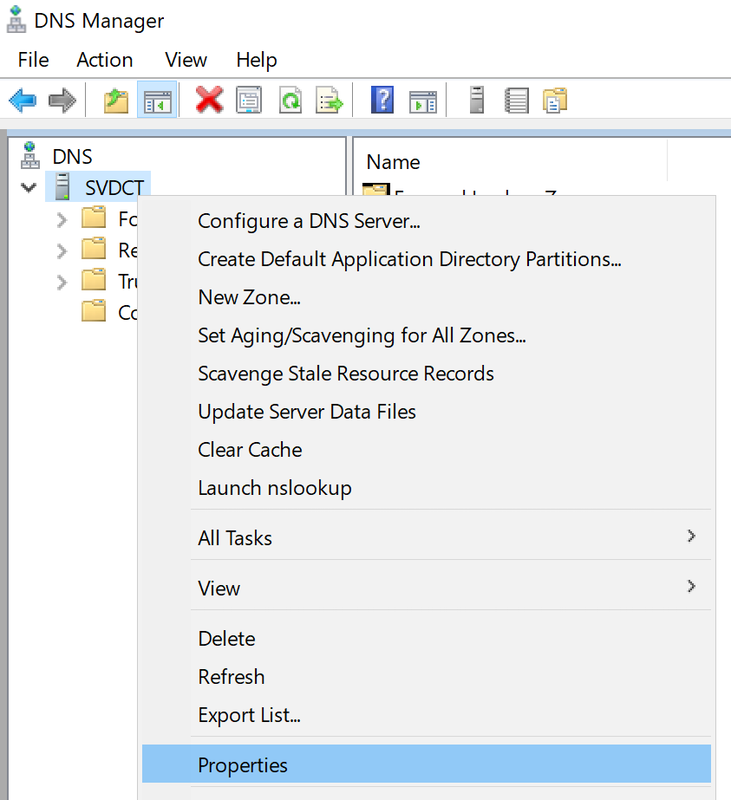Click the gray Forward arrow toolbar icon
Screen dimensions: 731x800
pyautogui.click(x=62, y=99)
